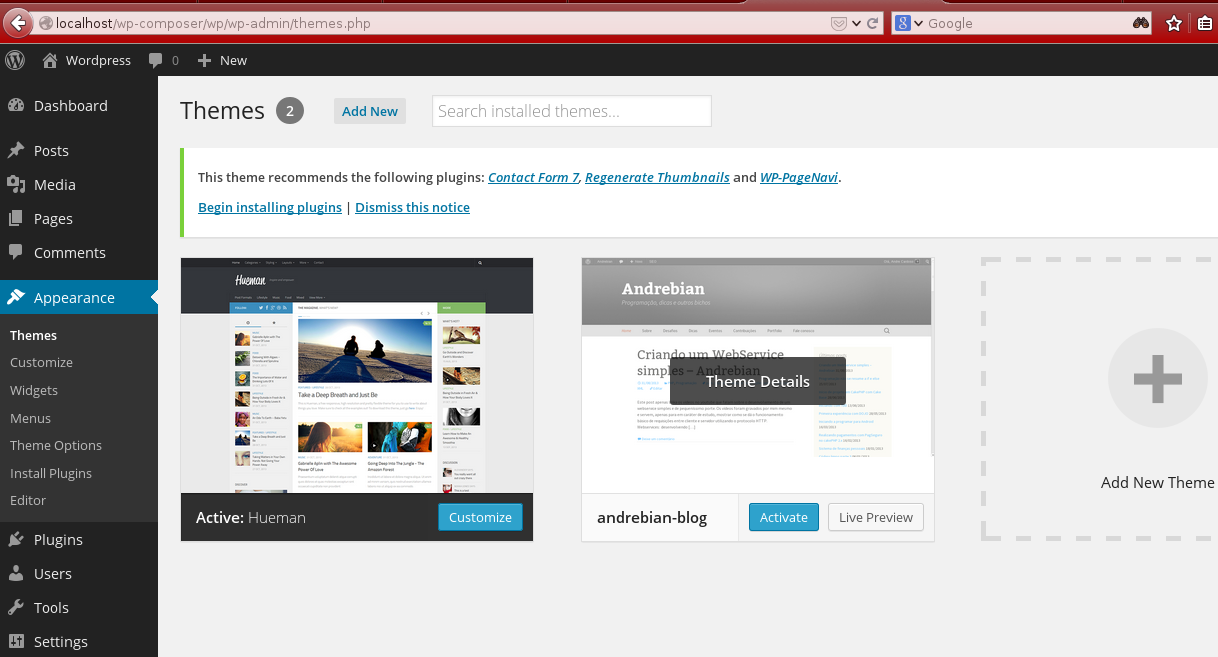
Task: Open the WP-PageNavi plugin link
Action: 799,177
